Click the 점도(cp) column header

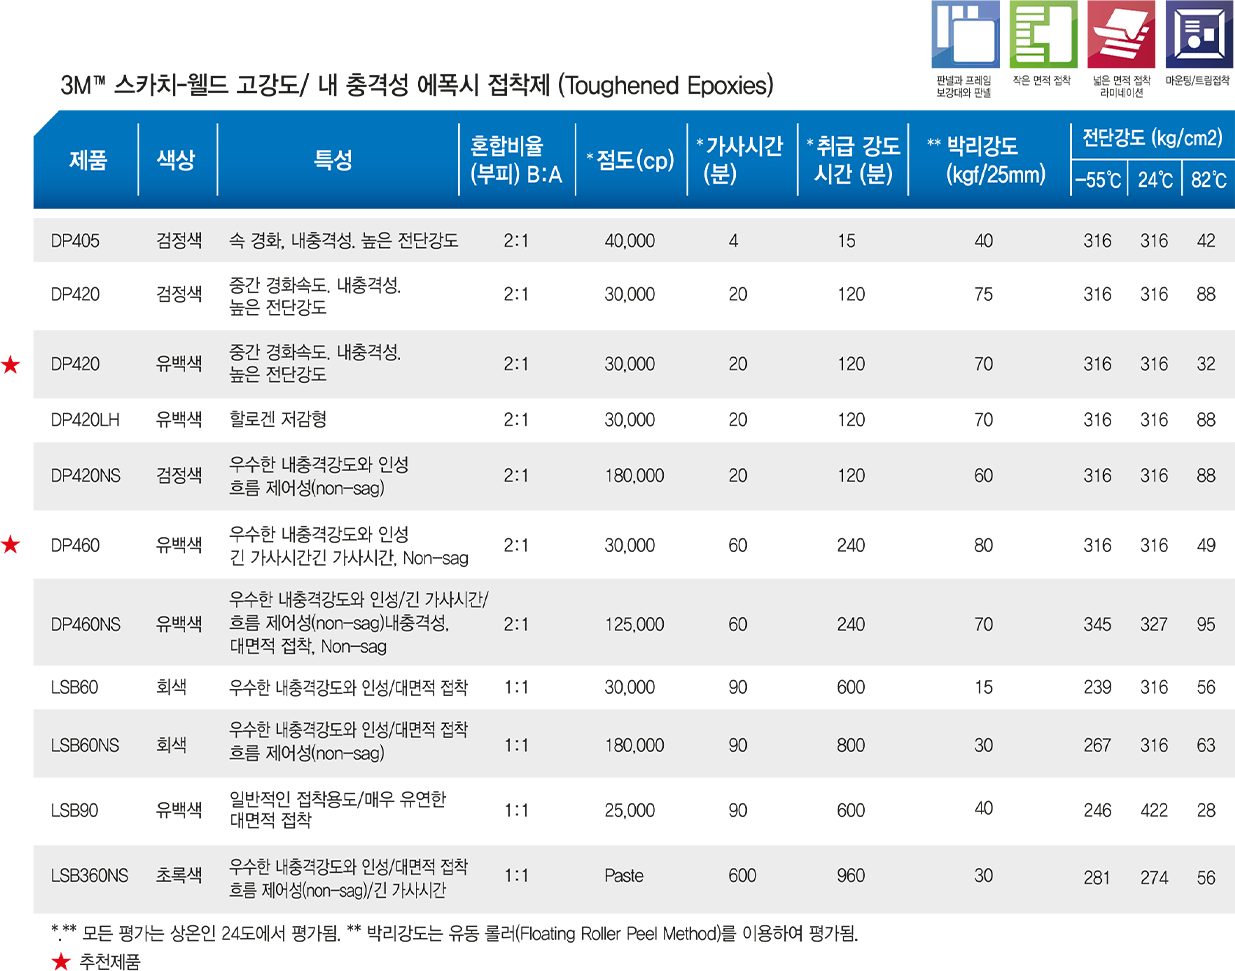pyautogui.click(x=631, y=160)
